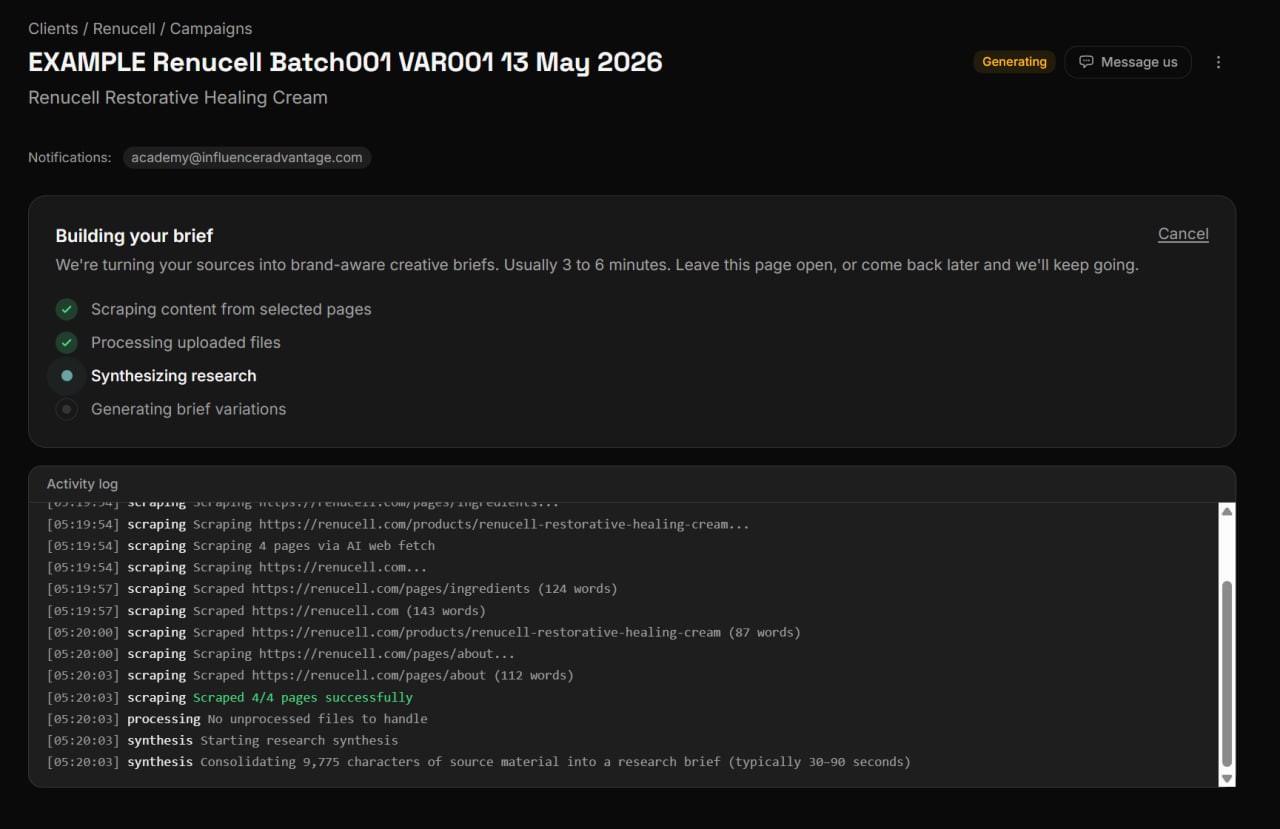Click the green check beside Scraping content
The image size is (1280, 829).
tap(67, 310)
